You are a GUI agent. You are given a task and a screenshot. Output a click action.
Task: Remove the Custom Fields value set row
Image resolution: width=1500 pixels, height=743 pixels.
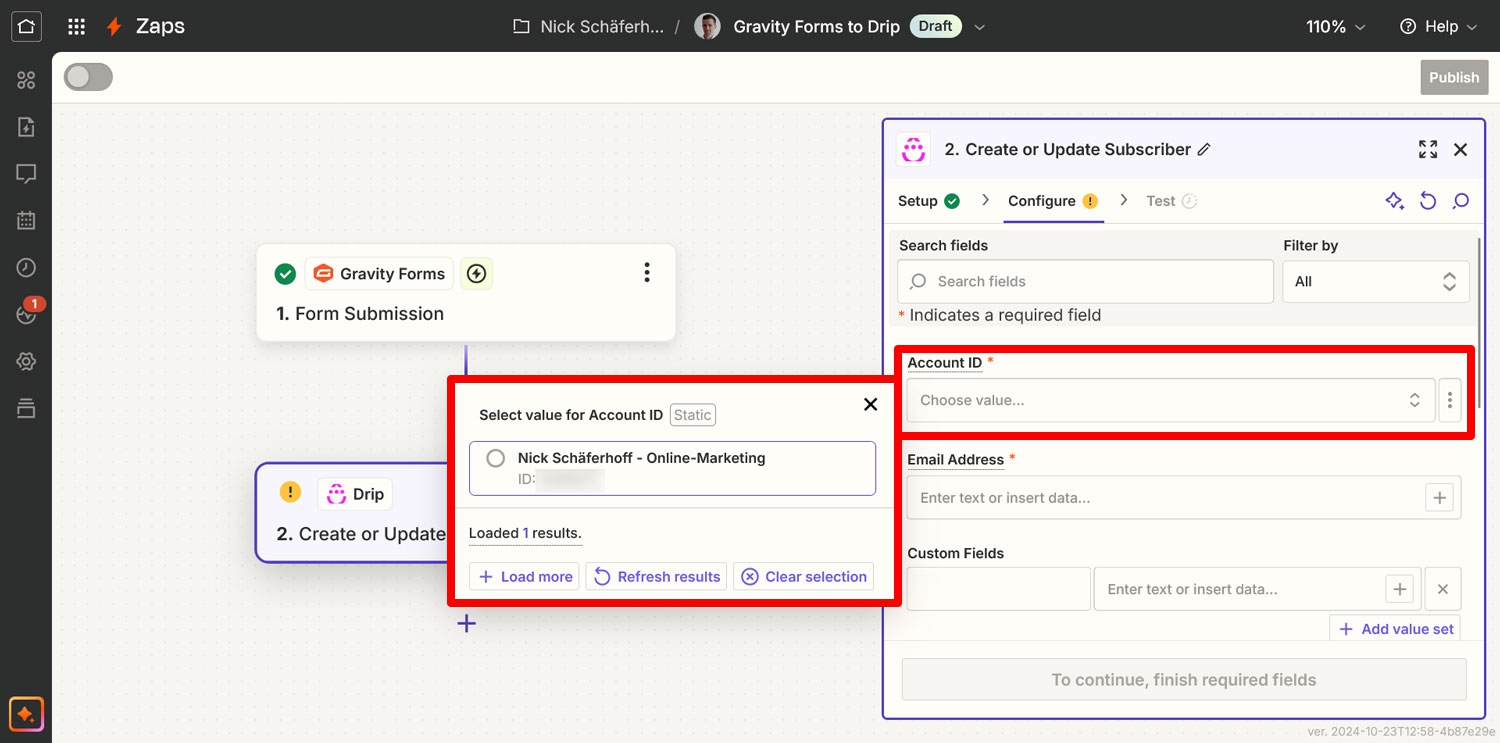[x=1443, y=589]
